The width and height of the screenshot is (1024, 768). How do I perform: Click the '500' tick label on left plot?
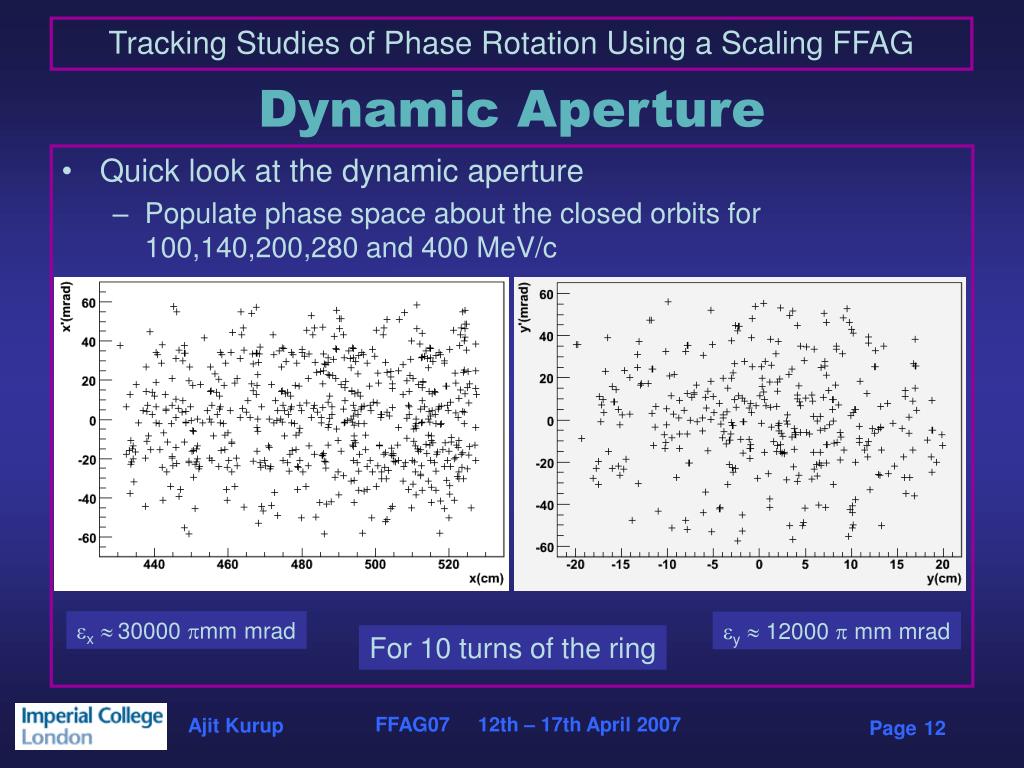click(375, 564)
